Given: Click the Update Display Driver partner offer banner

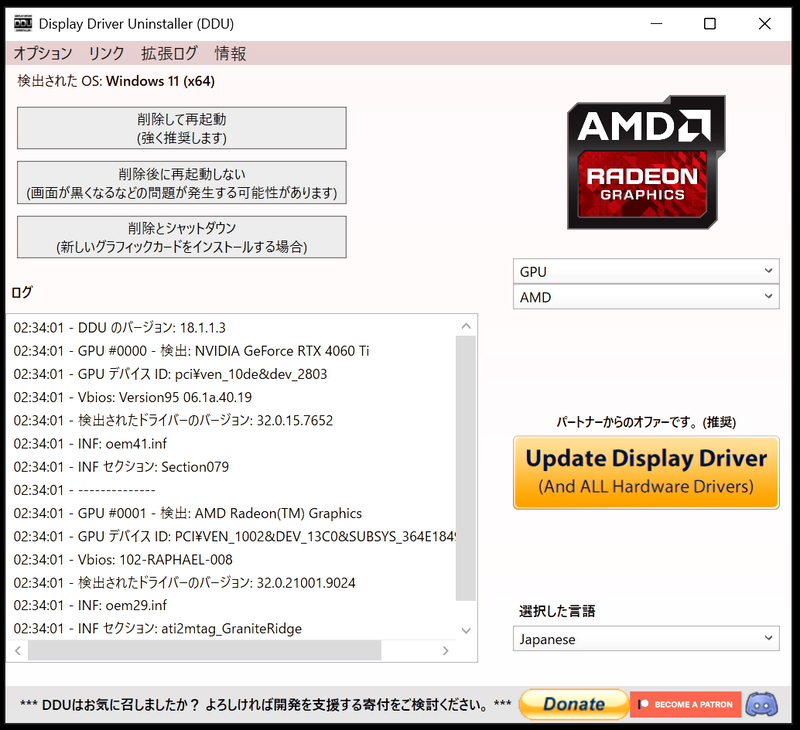Looking at the screenshot, I should coord(645,470).
